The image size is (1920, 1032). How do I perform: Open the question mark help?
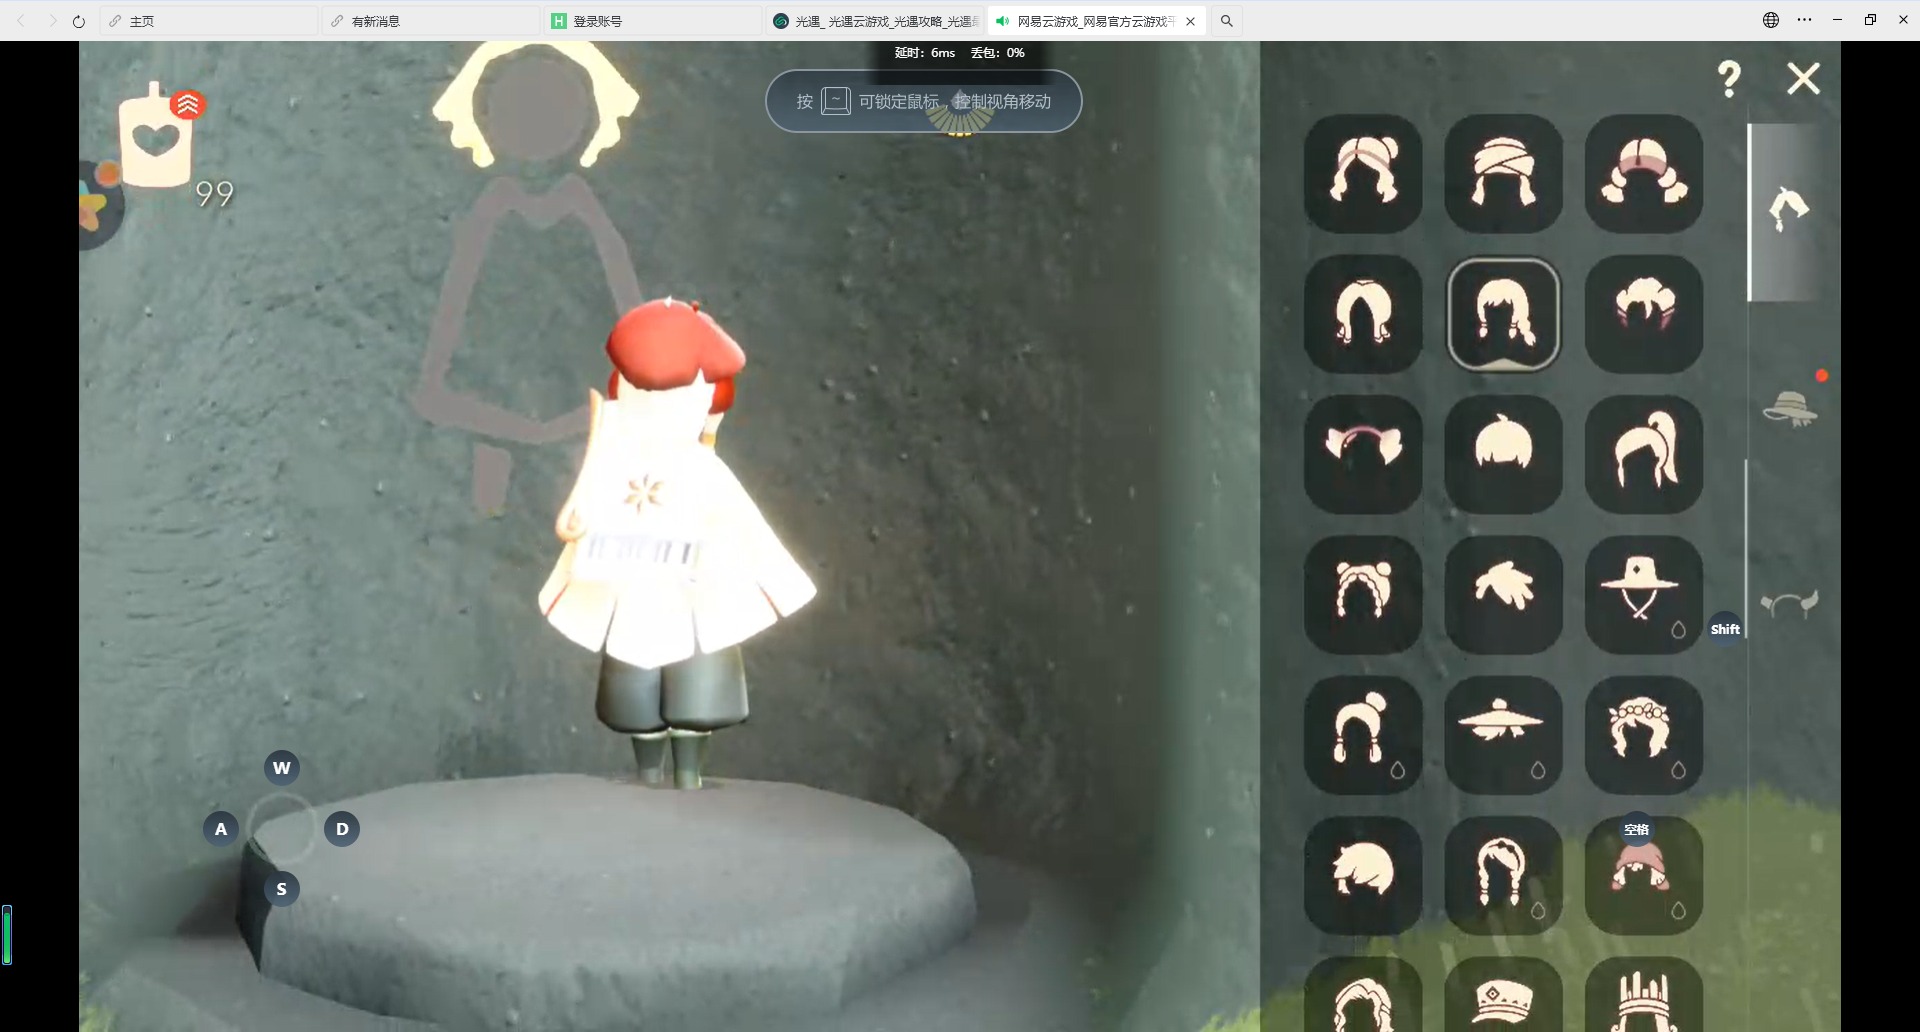click(x=1729, y=78)
